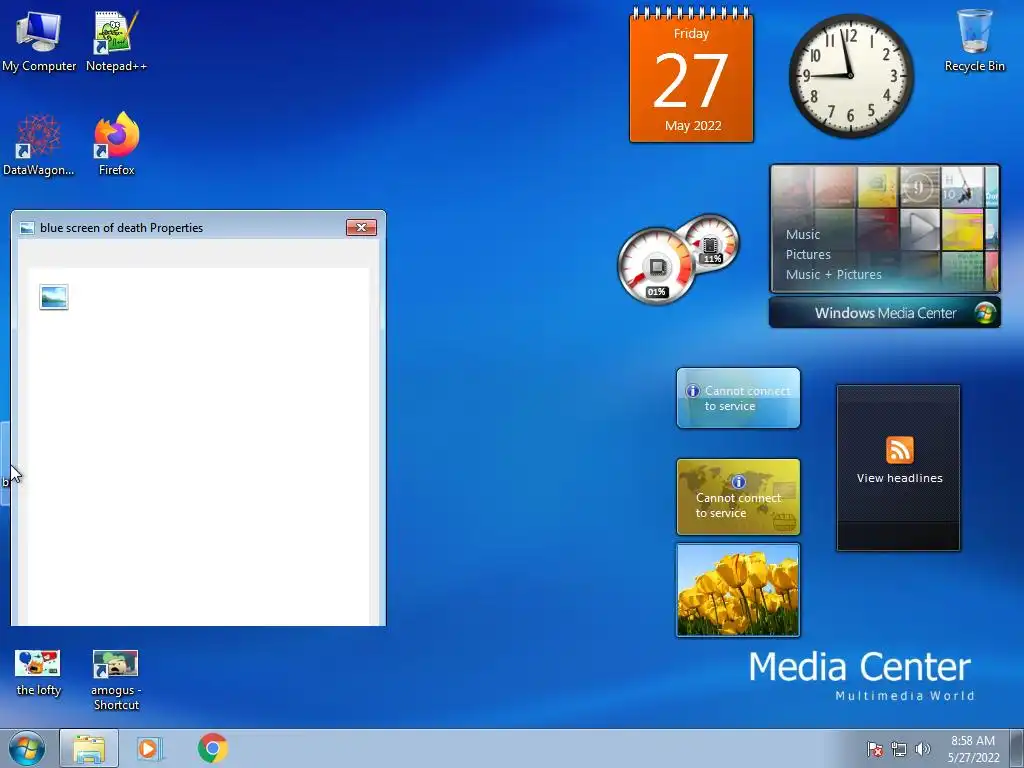Open the My Computer desktop icon

39,40
